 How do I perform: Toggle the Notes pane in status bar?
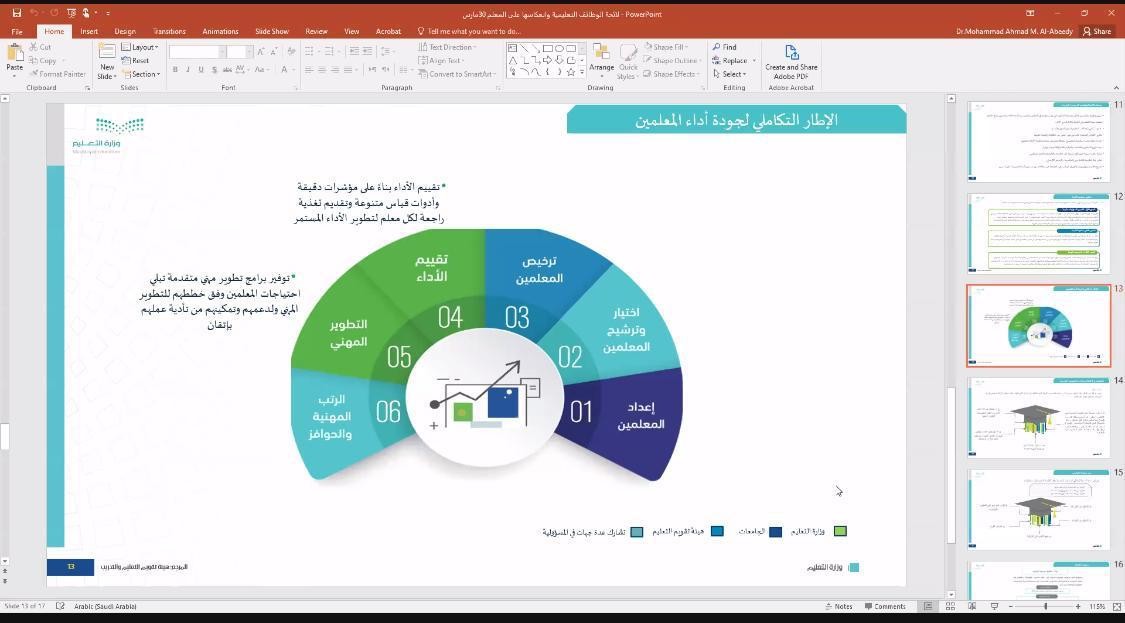click(x=838, y=606)
